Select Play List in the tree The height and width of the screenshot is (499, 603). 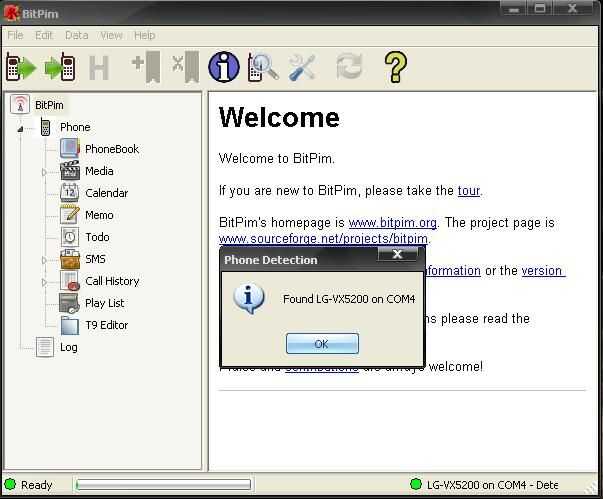click(x=104, y=303)
